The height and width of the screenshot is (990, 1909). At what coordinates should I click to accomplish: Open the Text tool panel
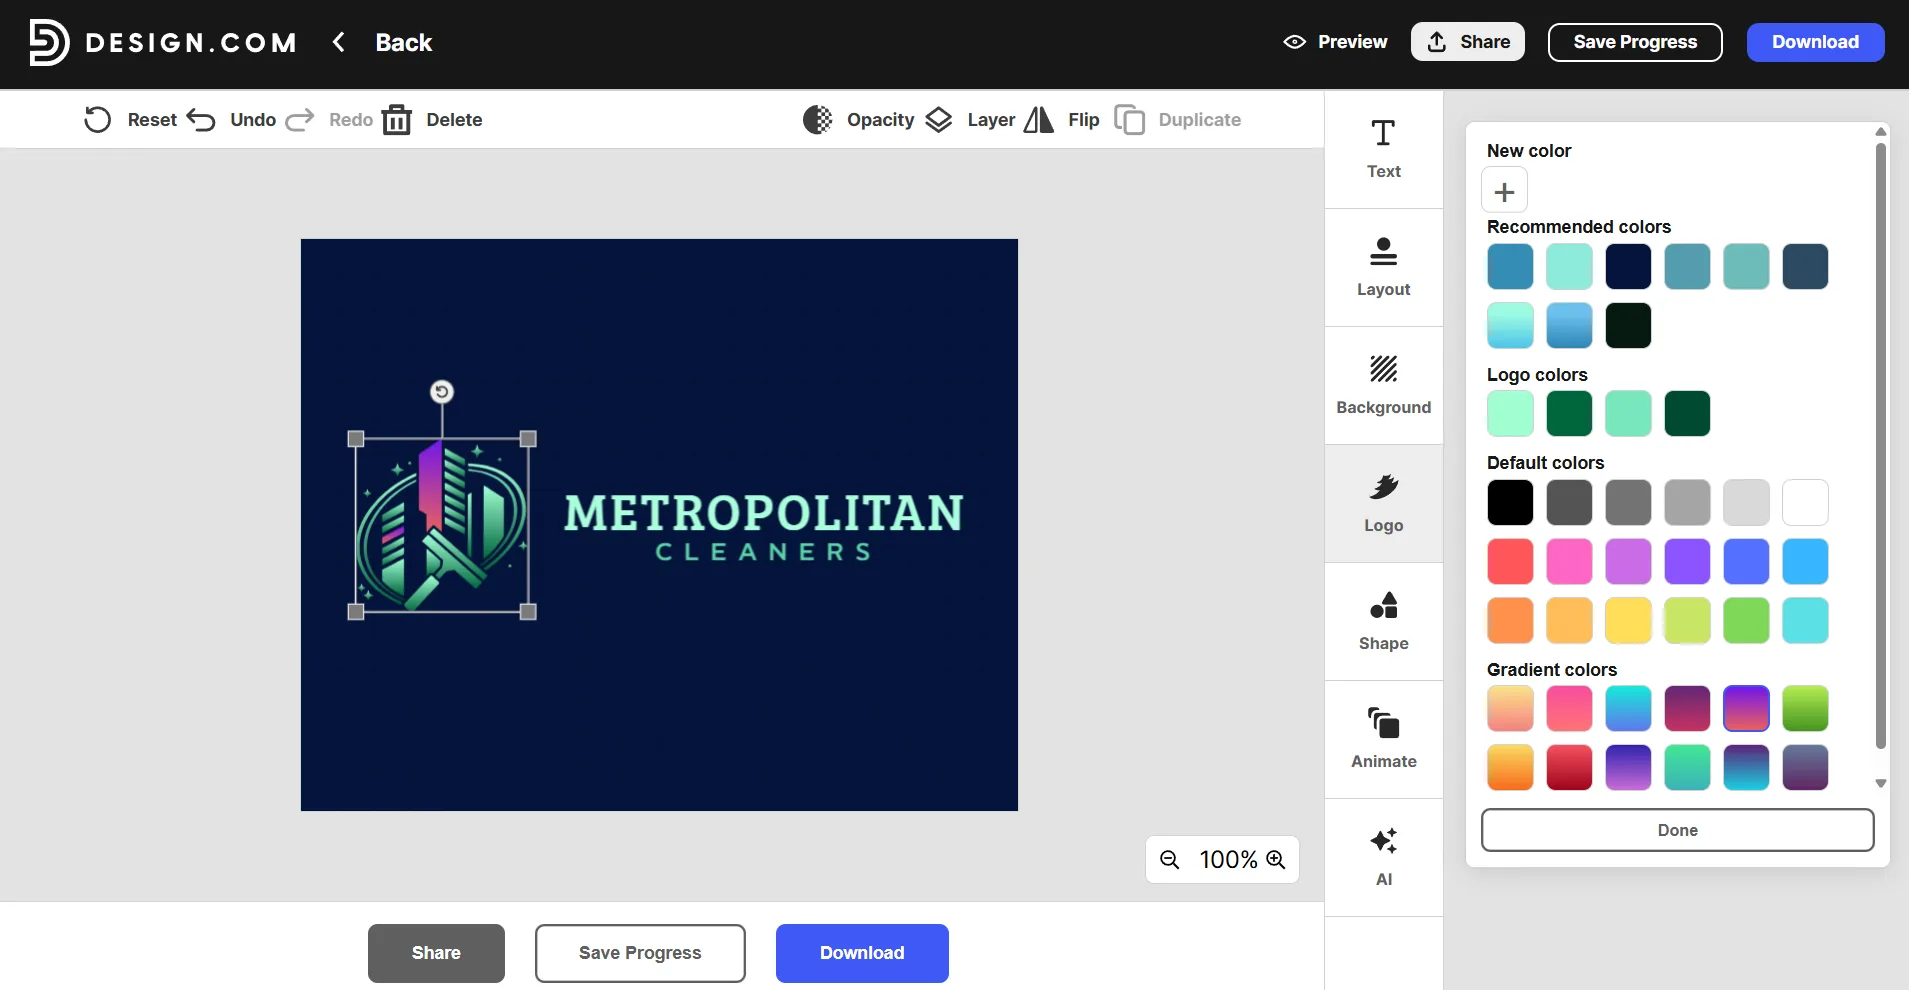1384,149
